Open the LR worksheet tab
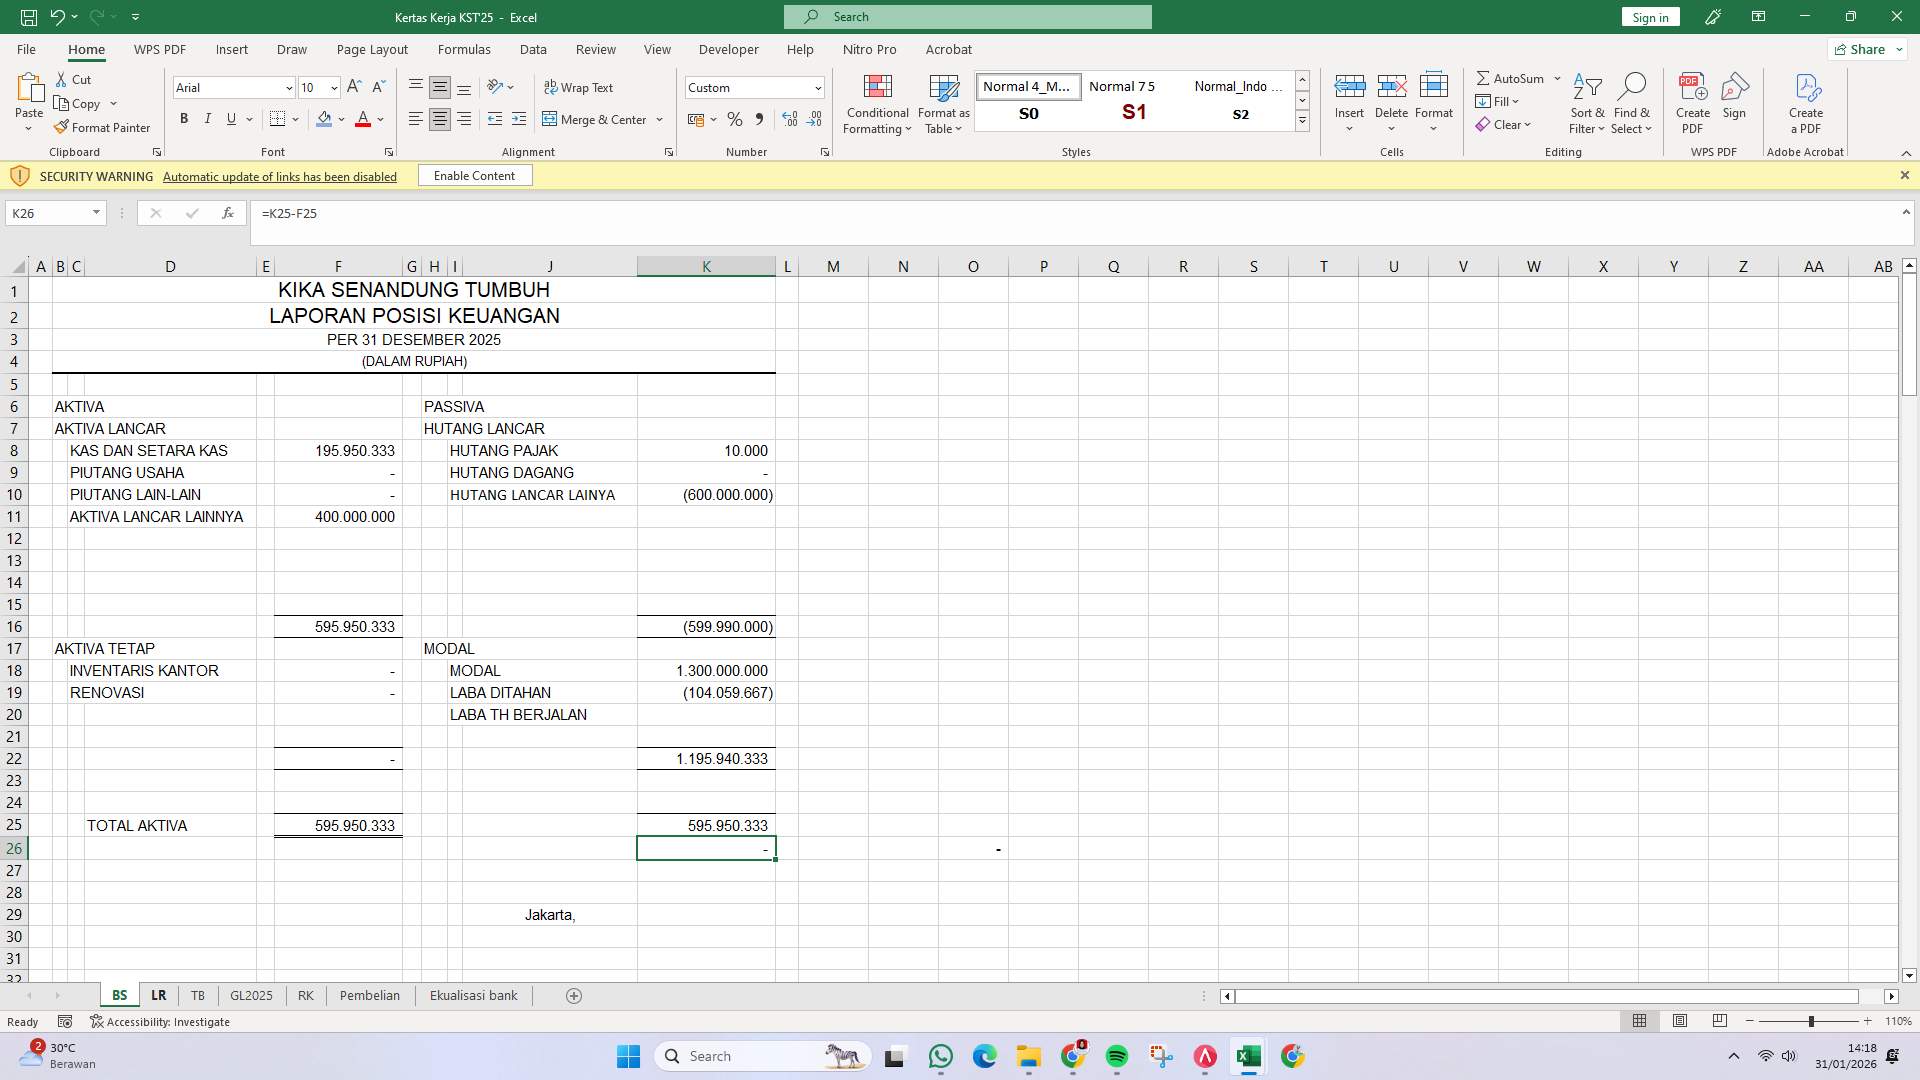Screen dimensions: 1920x1080 coord(158,995)
